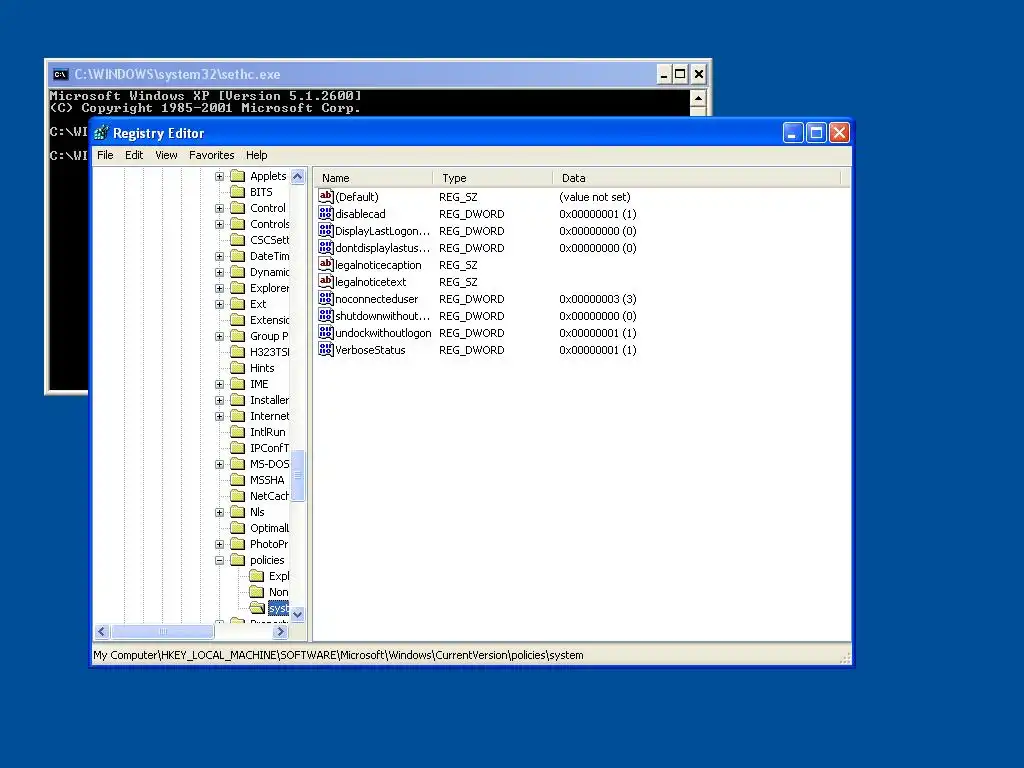Click scroll up arrow in command prompt window
This screenshot has height=768, width=1024.
(698, 99)
